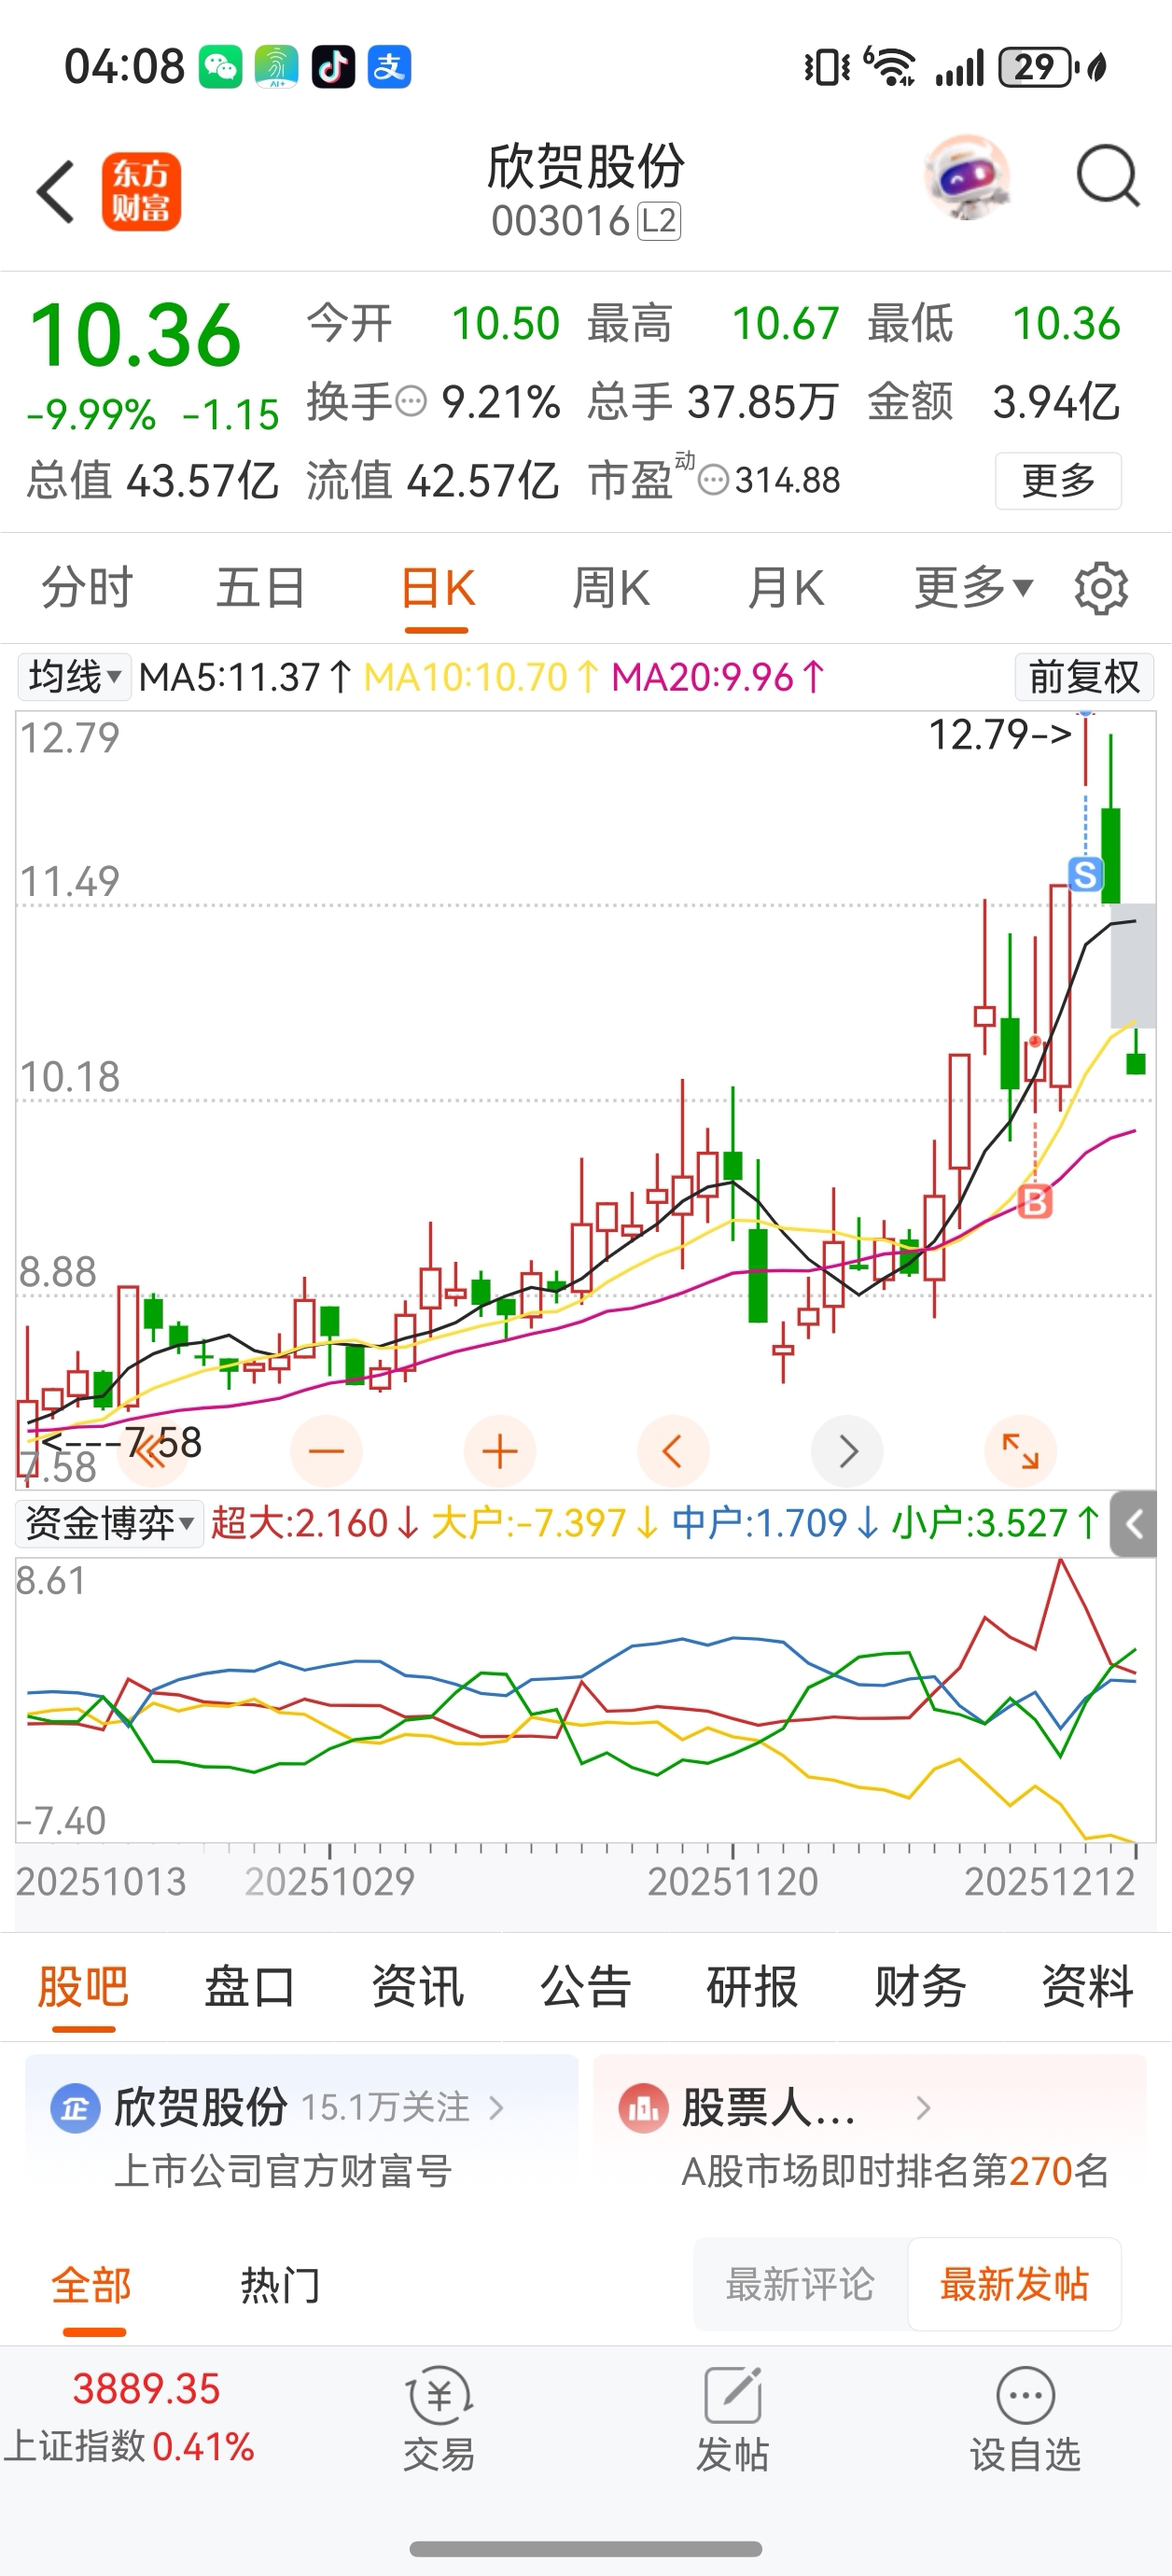Tap the S sell marker on chart
The width and height of the screenshot is (1172, 2576).
[x=1085, y=874]
